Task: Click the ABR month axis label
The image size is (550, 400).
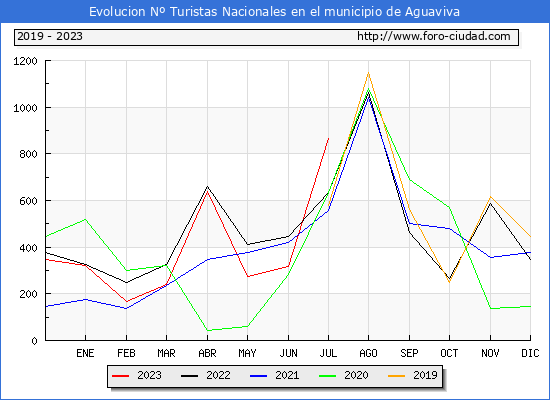Action: click(207, 353)
